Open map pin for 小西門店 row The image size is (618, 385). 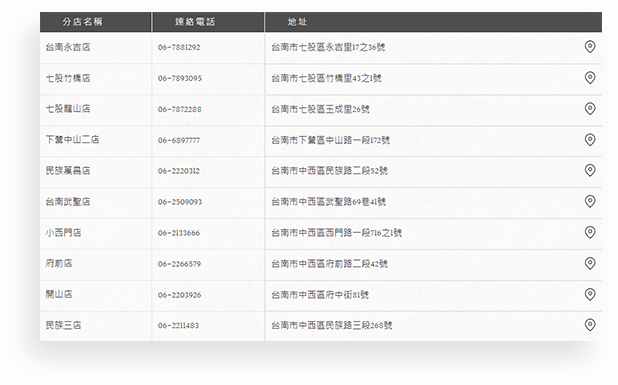coord(590,232)
